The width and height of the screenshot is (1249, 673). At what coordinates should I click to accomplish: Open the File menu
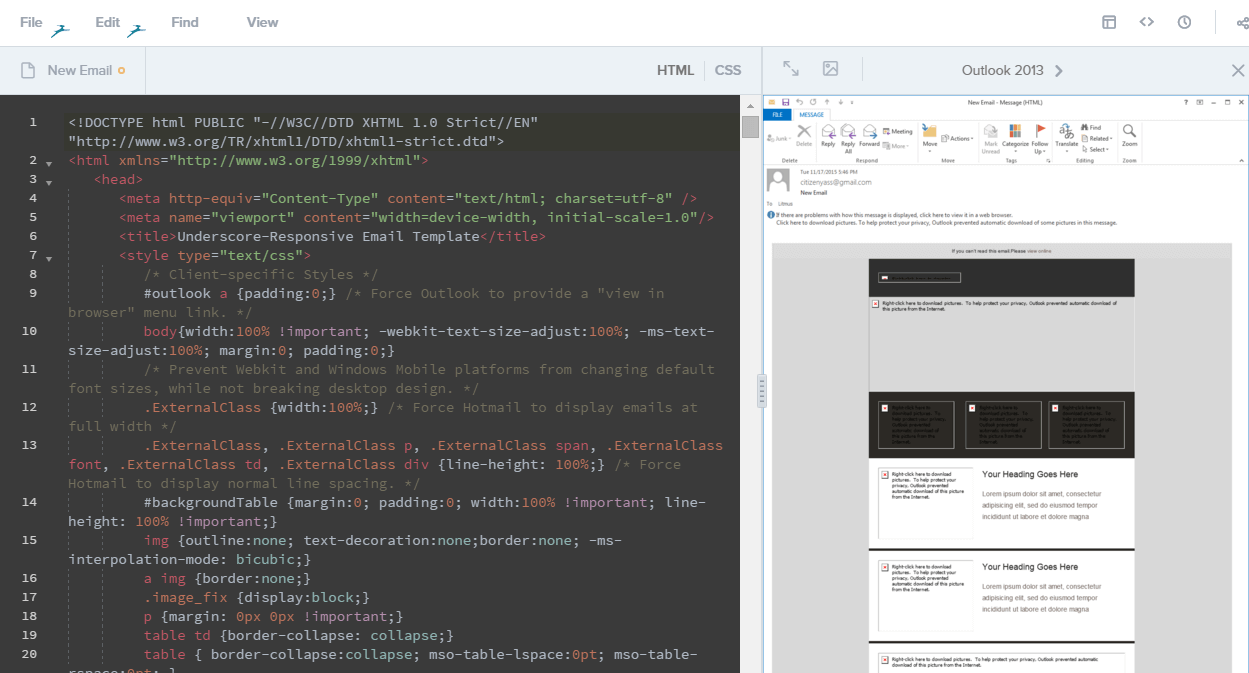point(31,22)
